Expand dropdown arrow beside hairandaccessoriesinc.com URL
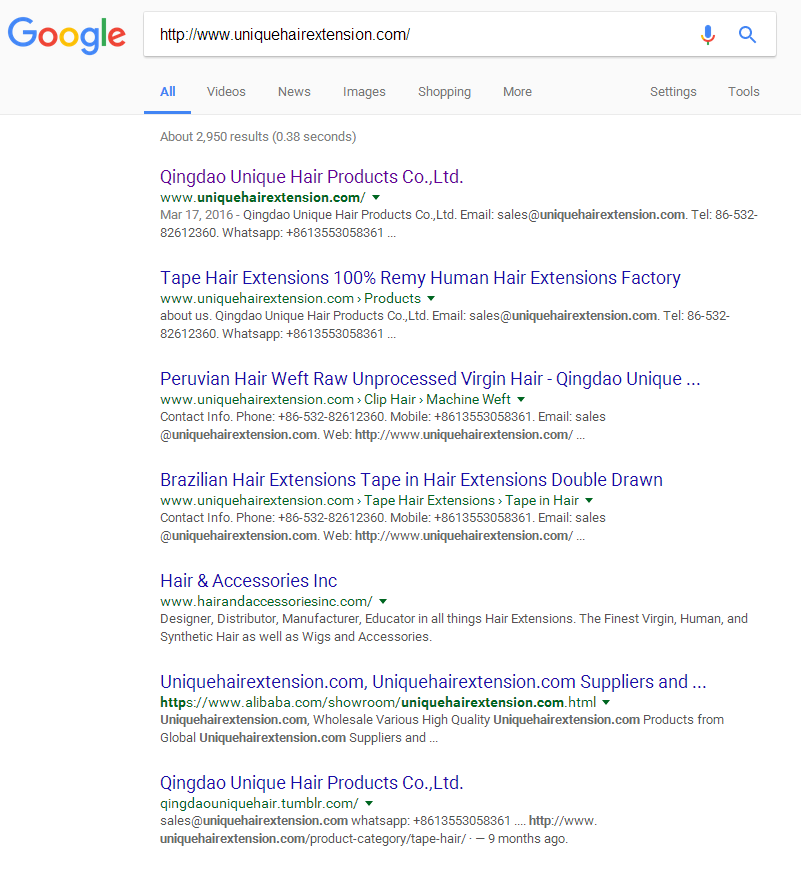 point(383,601)
